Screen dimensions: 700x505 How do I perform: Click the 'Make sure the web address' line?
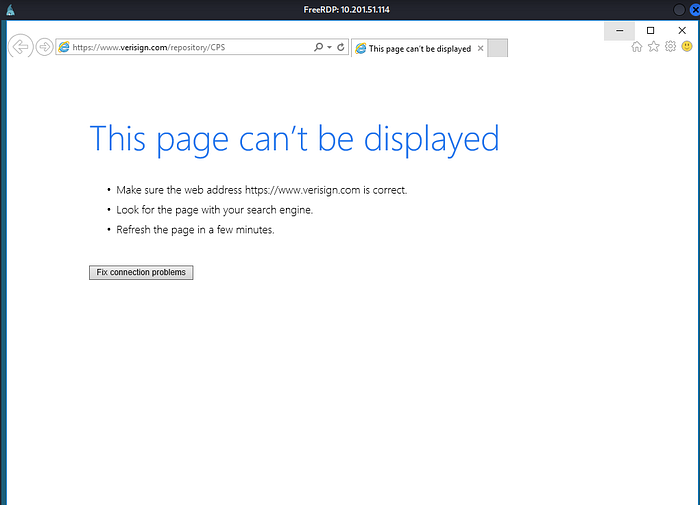262,190
